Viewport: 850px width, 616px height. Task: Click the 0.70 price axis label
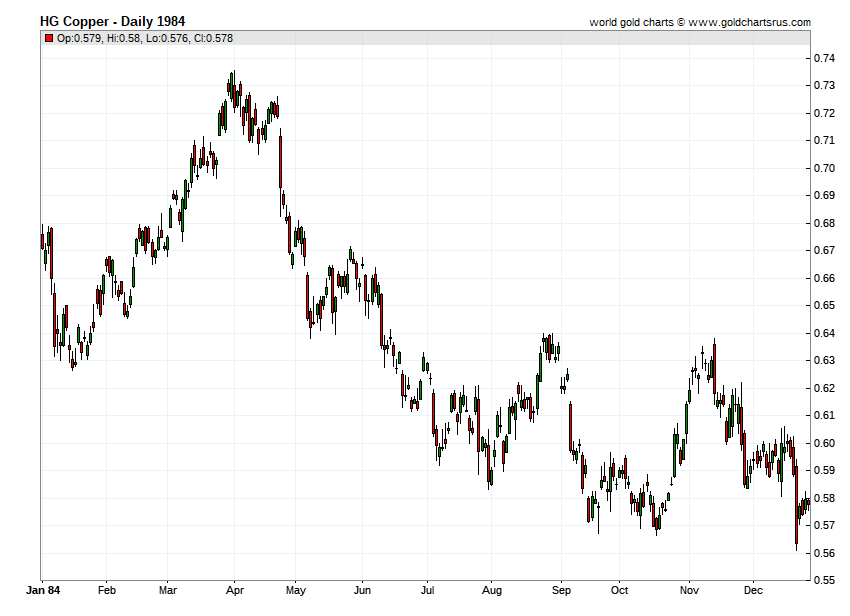[825, 168]
